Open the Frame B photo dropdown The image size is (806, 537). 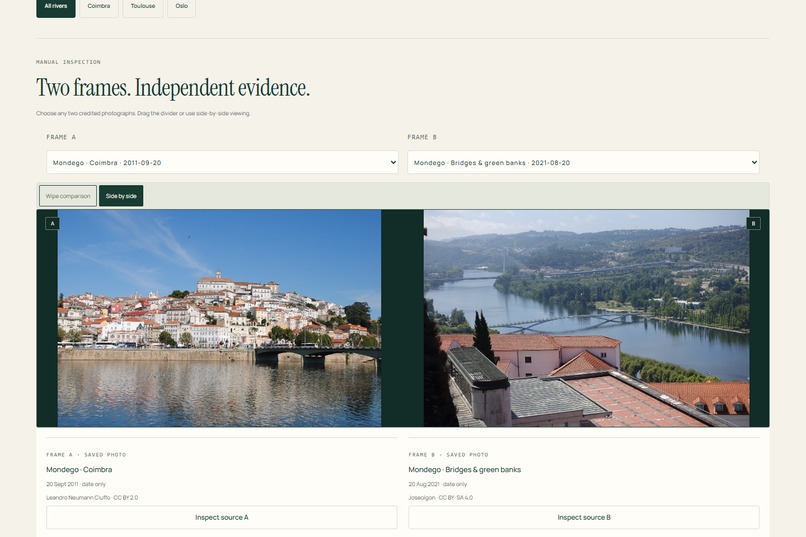583,162
